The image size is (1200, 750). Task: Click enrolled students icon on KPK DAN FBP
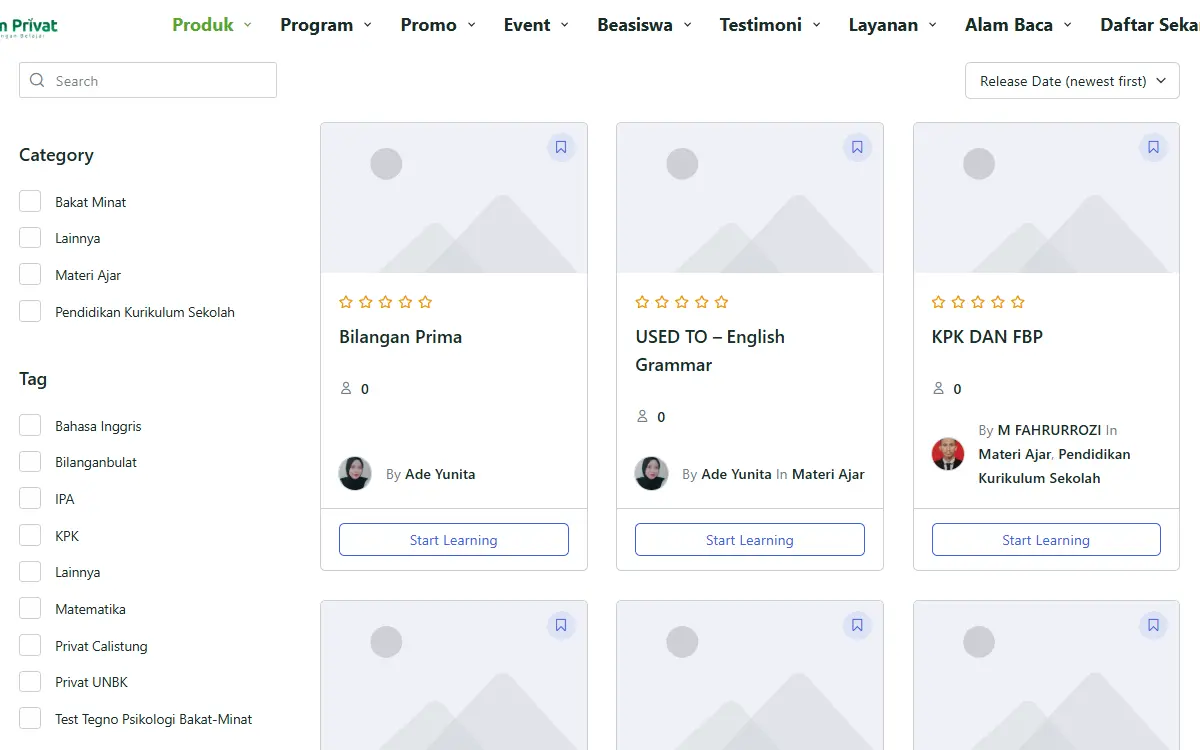click(939, 388)
